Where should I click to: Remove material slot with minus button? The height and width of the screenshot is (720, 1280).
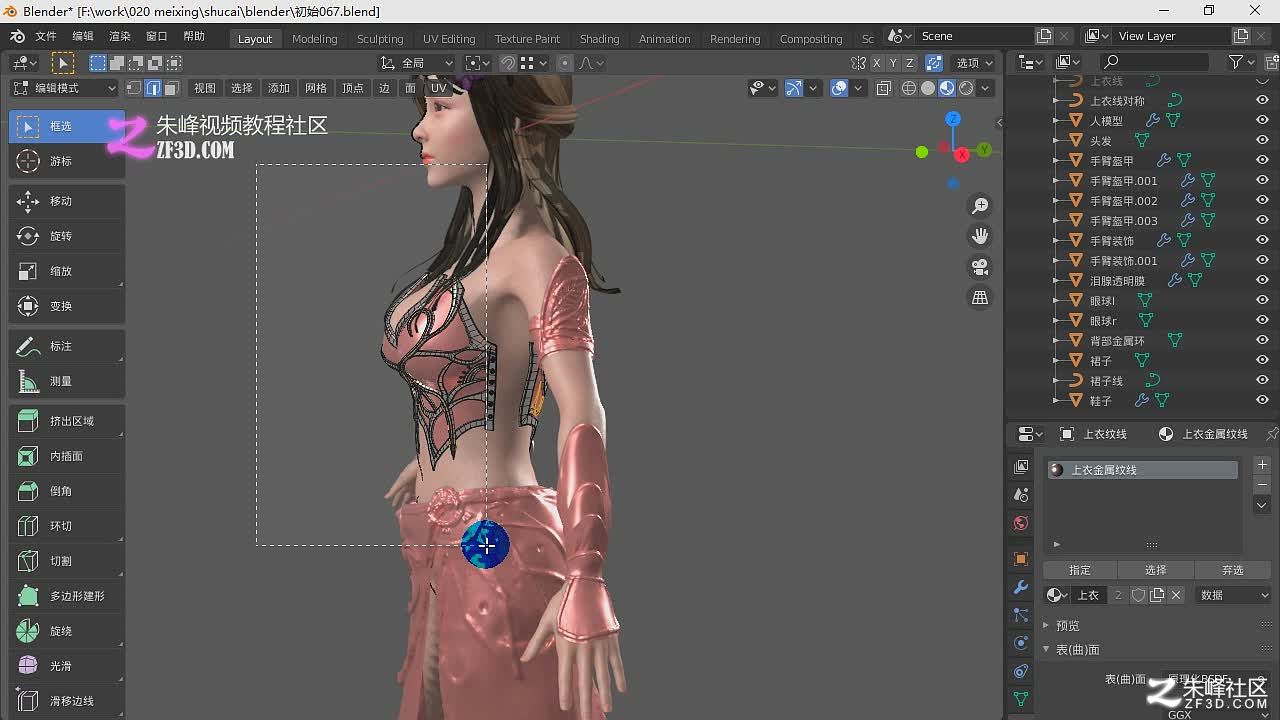(x=1262, y=485)
